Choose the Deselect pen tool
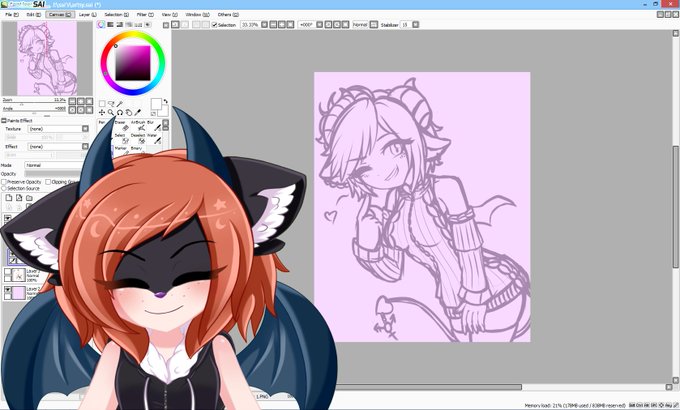The width and height of the screenshot is (680, 410). click(x=138, y=139)
